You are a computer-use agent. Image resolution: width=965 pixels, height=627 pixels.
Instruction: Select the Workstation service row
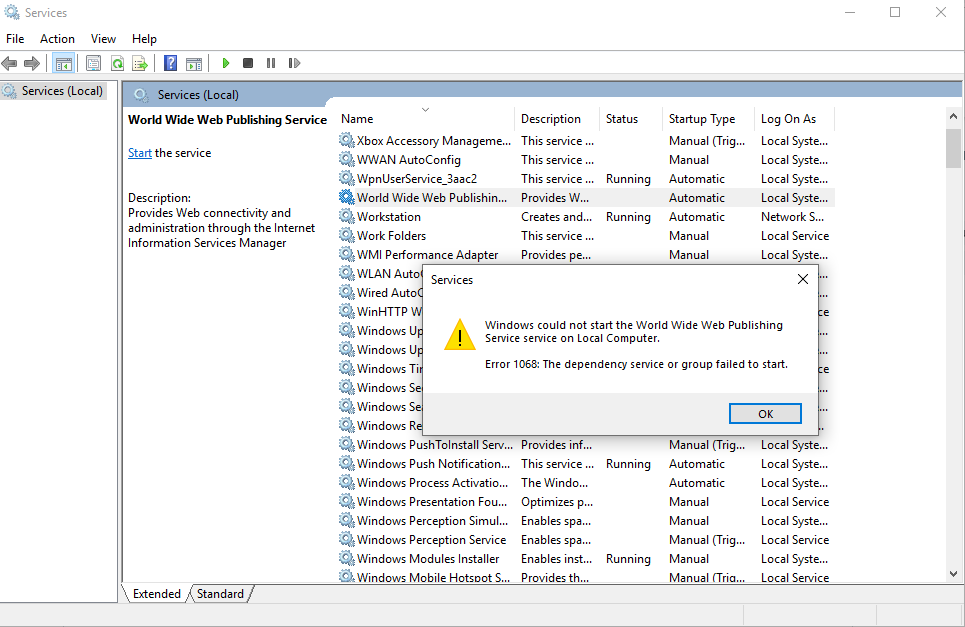[389, 217]
